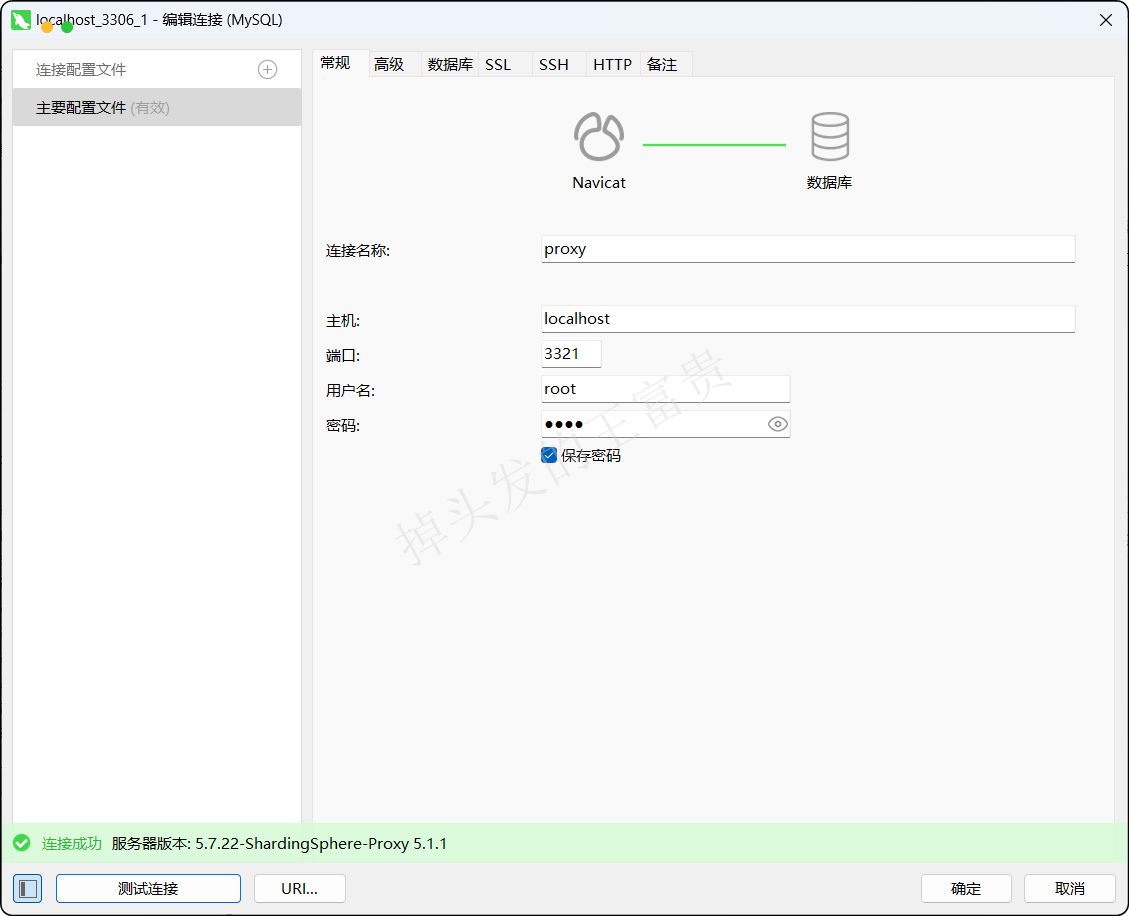
Task: Click the 连接名称 field containing proxy
Action: click(808, 249)
